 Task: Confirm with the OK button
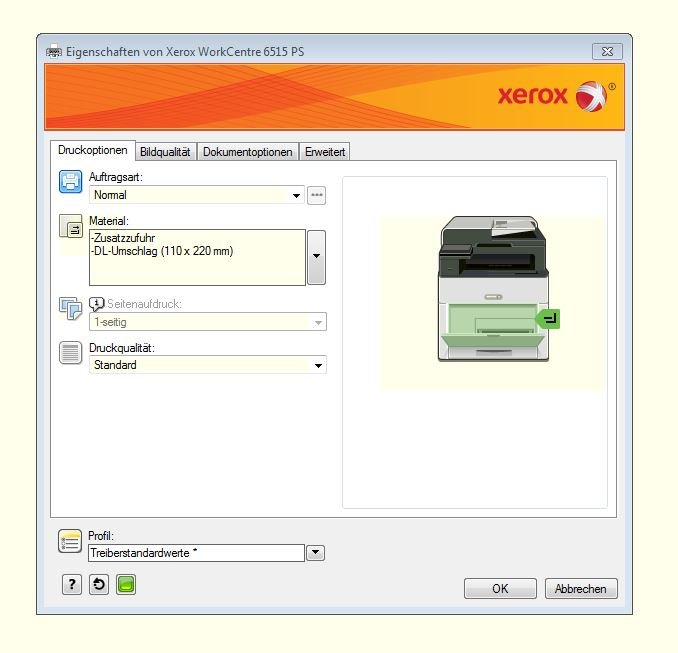tap(500, 589)
